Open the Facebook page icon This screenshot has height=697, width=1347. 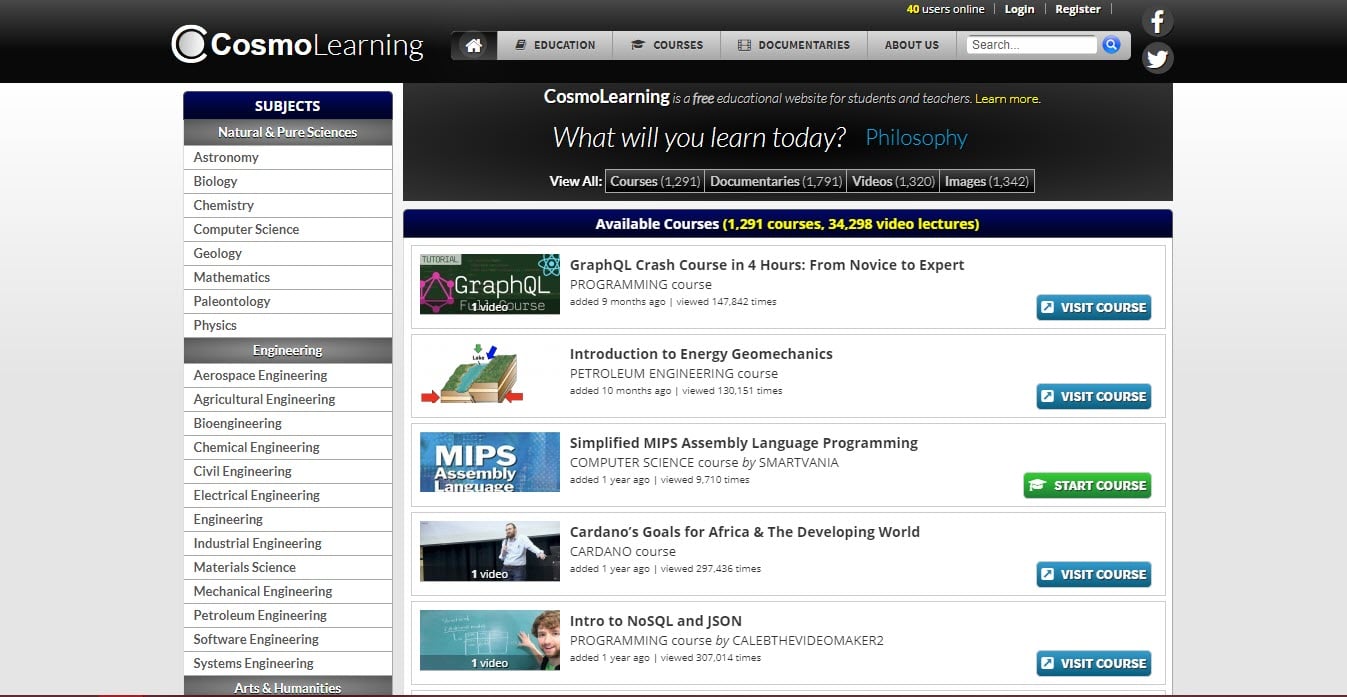(x=1157, y=21)
